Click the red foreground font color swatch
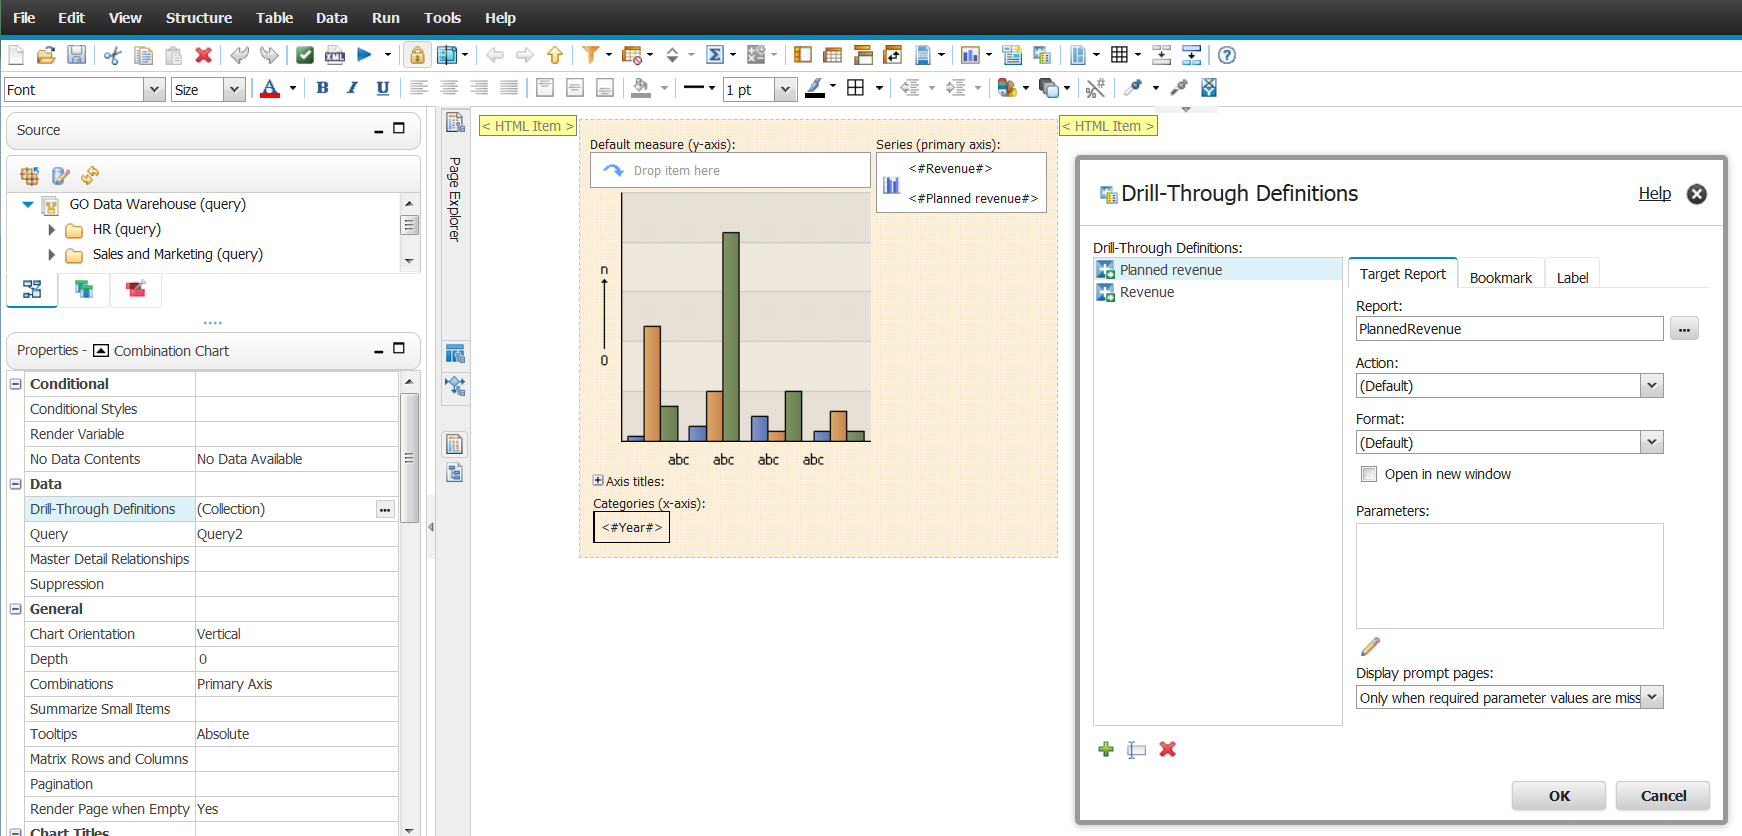Image resolution: width=1742 pixels, height=836 pixels. [x=270, y=89]
